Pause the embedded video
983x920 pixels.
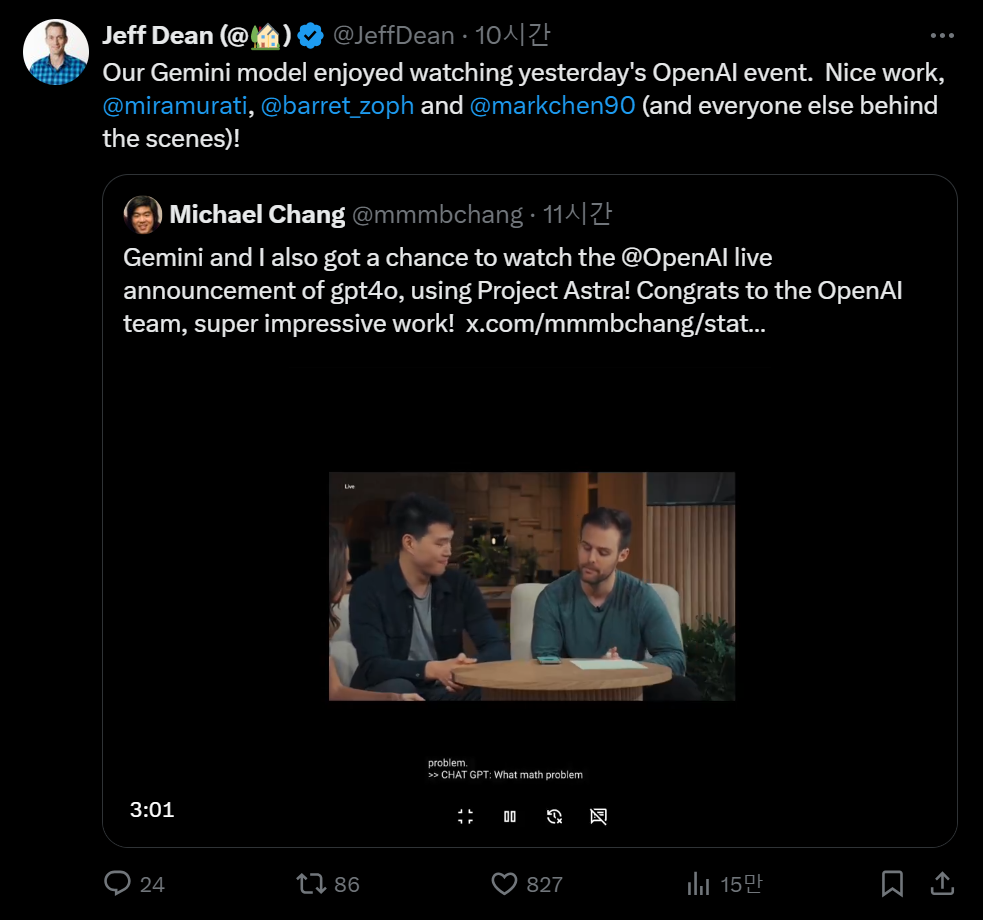click(510, 816)
